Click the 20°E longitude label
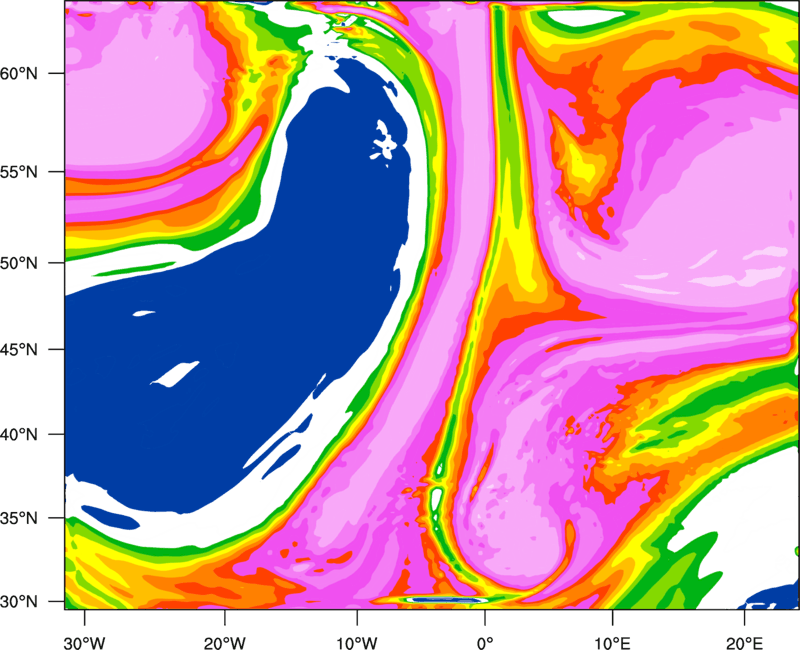 [744, 643]
